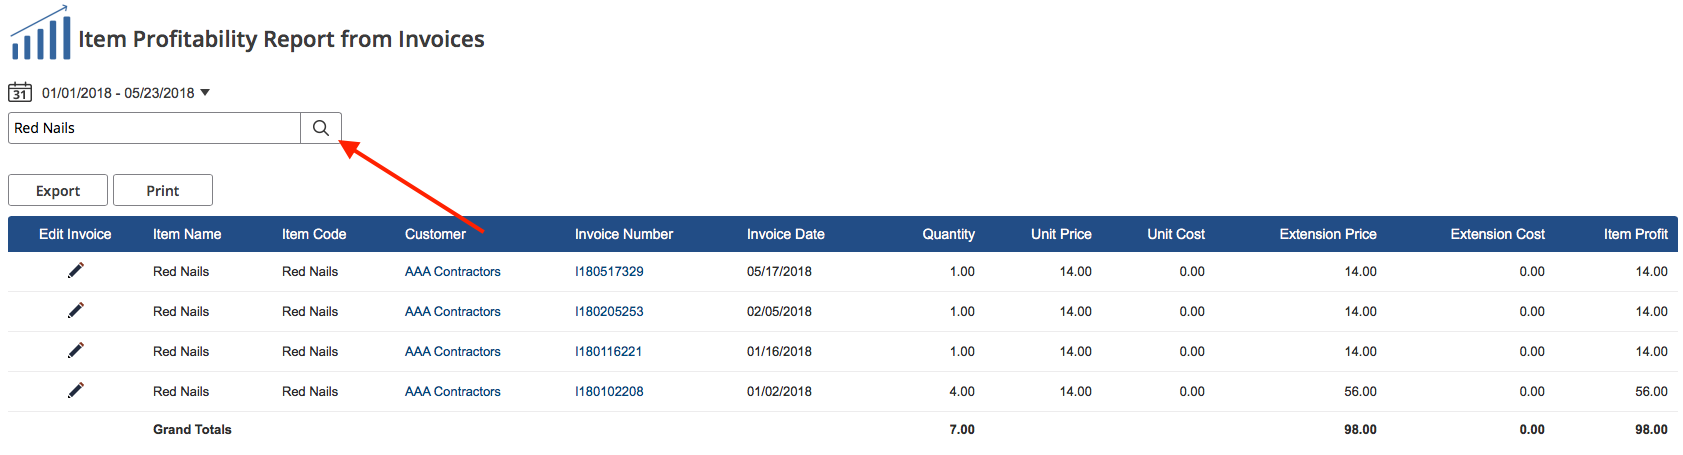
Task: Click pencil icon for invoice I180205253
Action: tap(76, 310)
